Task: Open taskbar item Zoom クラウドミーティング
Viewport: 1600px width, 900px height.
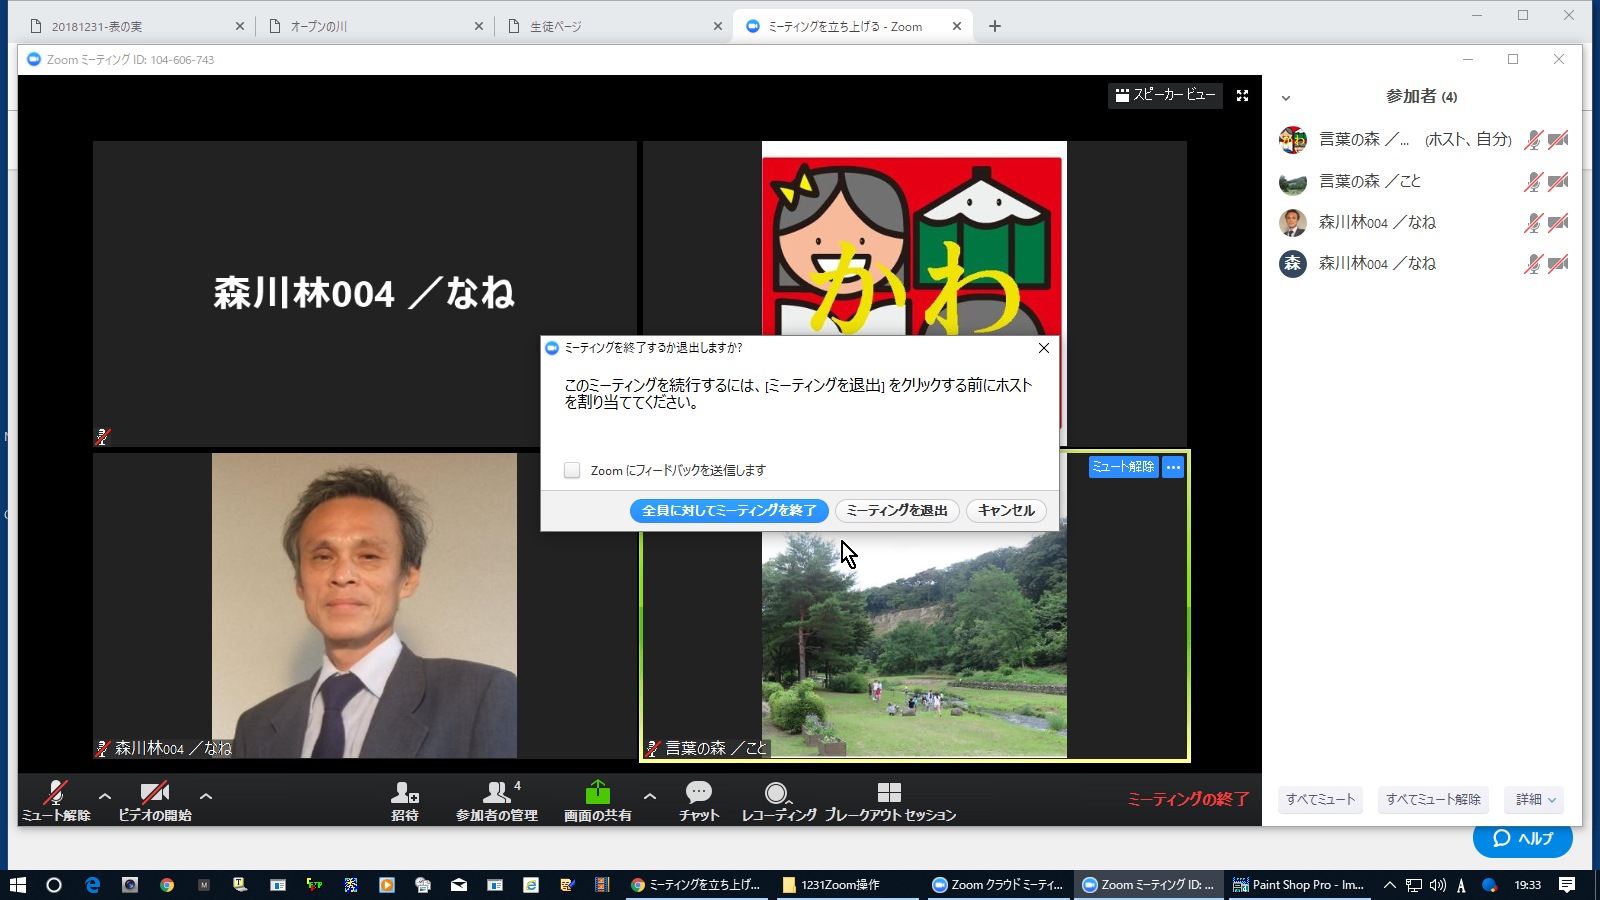Action: click(x=998, y=885)
